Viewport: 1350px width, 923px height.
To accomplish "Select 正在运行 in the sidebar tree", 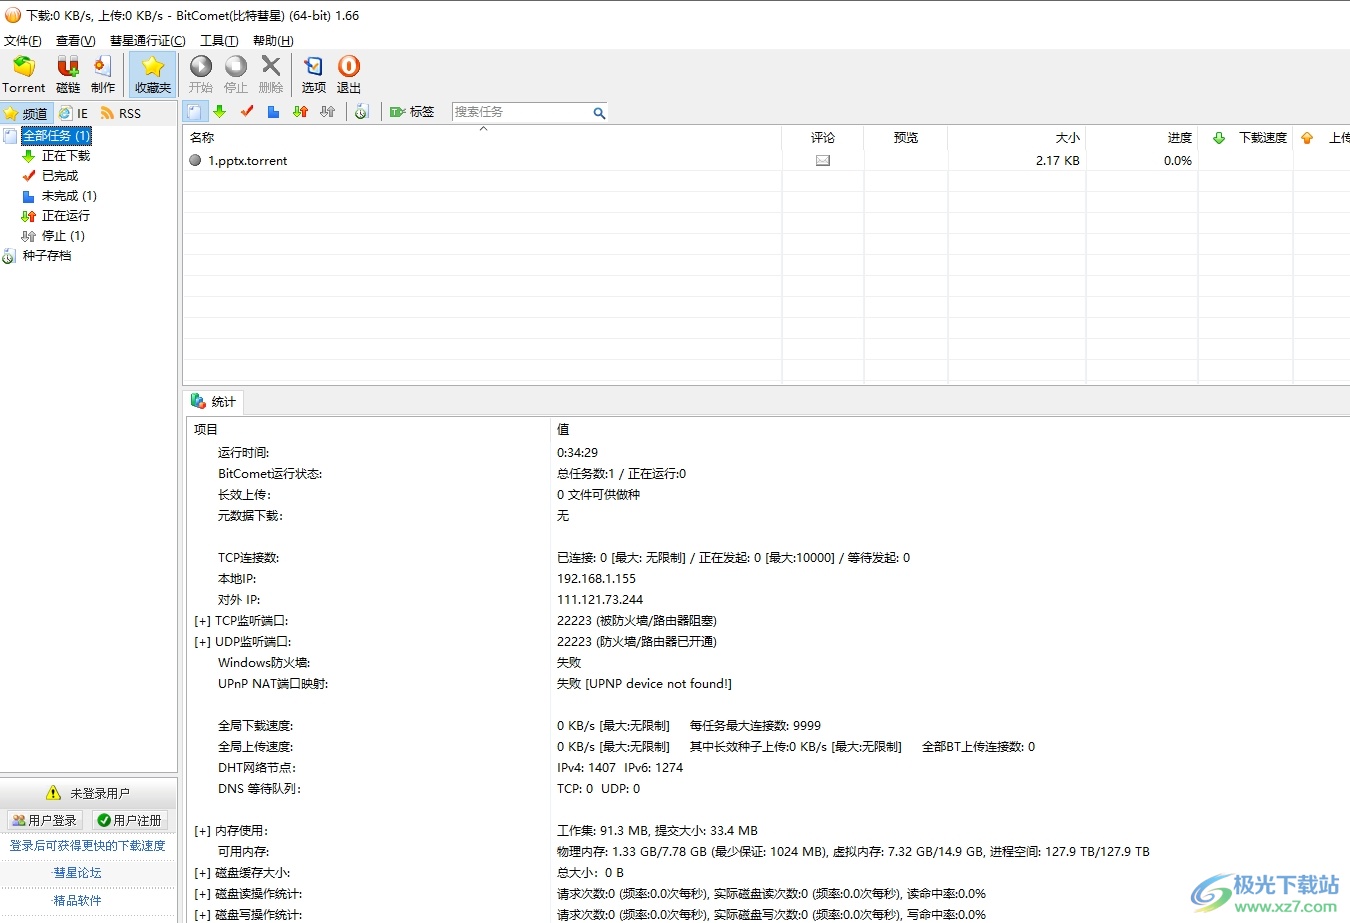I will (x=66, y=216).
